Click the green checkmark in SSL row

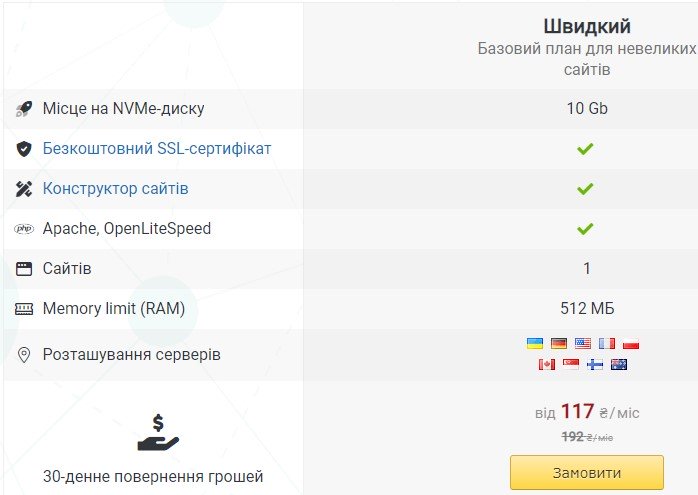pyautogui.click(x=586, y=149)
